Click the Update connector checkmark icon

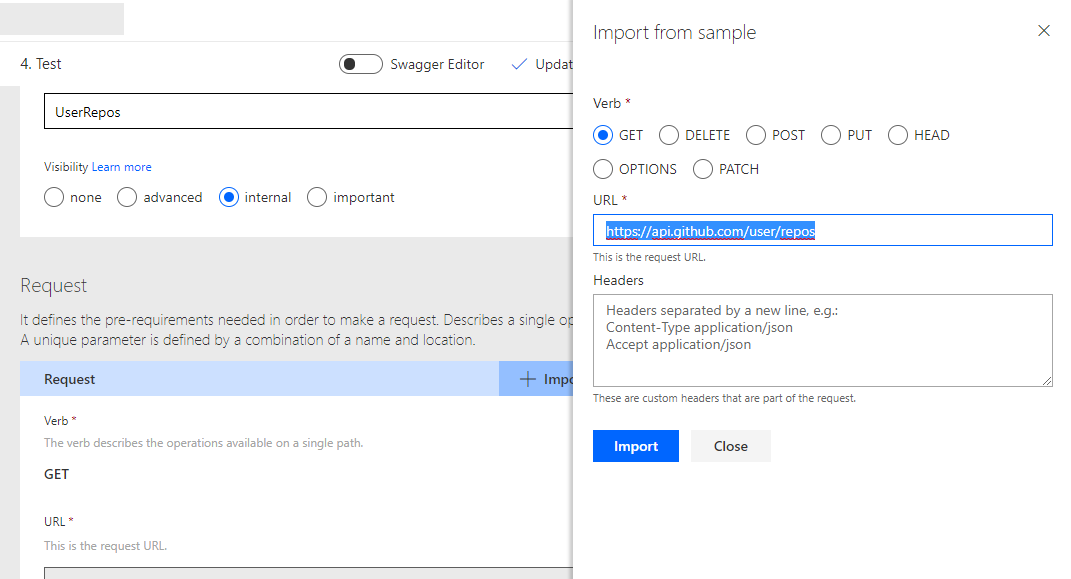coord(519,64)
